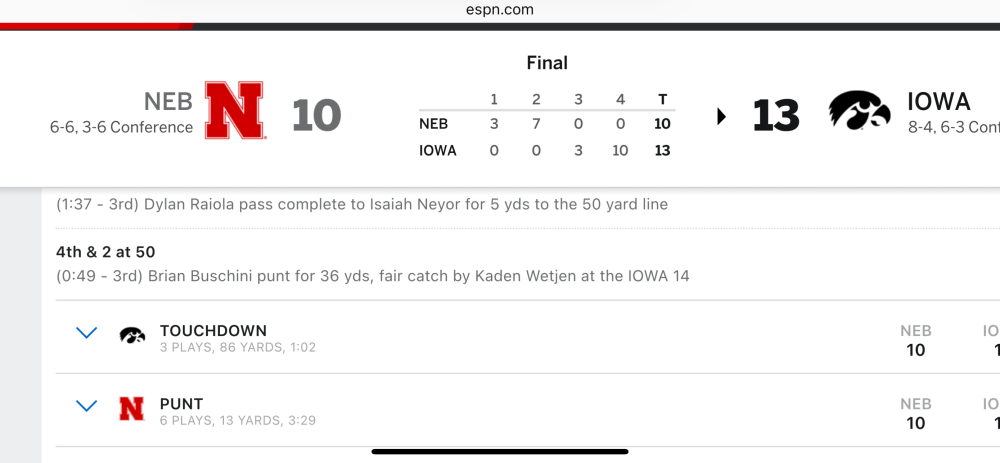Expand the Iowa TOUCHDOWN drive chevron

click(86, 332)
